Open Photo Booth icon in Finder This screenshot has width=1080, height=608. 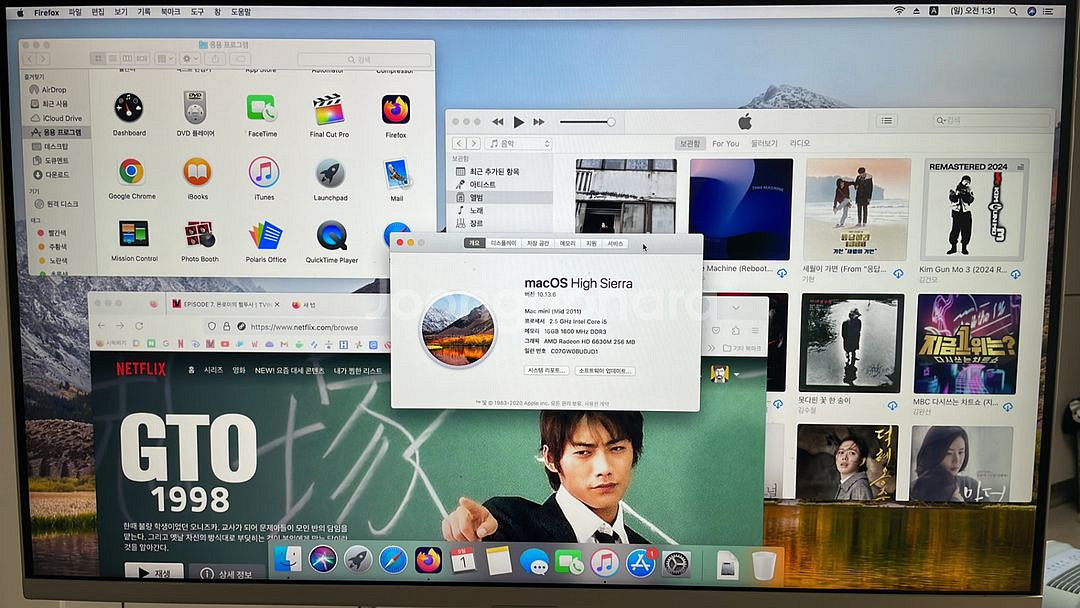(x=200, y=235)
